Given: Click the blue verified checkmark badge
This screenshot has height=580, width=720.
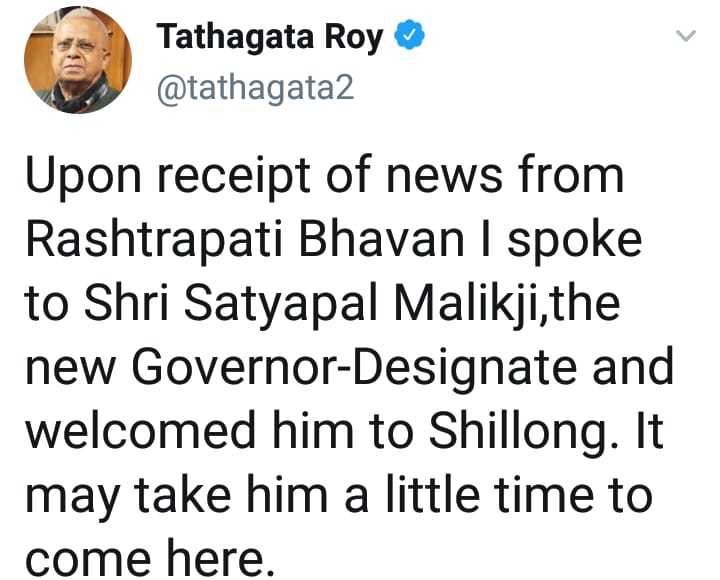Looking at the screenshot, I should [x=410, y=35].
